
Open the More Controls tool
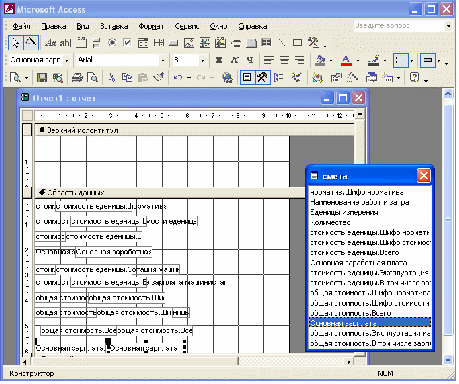pos(313,42)
